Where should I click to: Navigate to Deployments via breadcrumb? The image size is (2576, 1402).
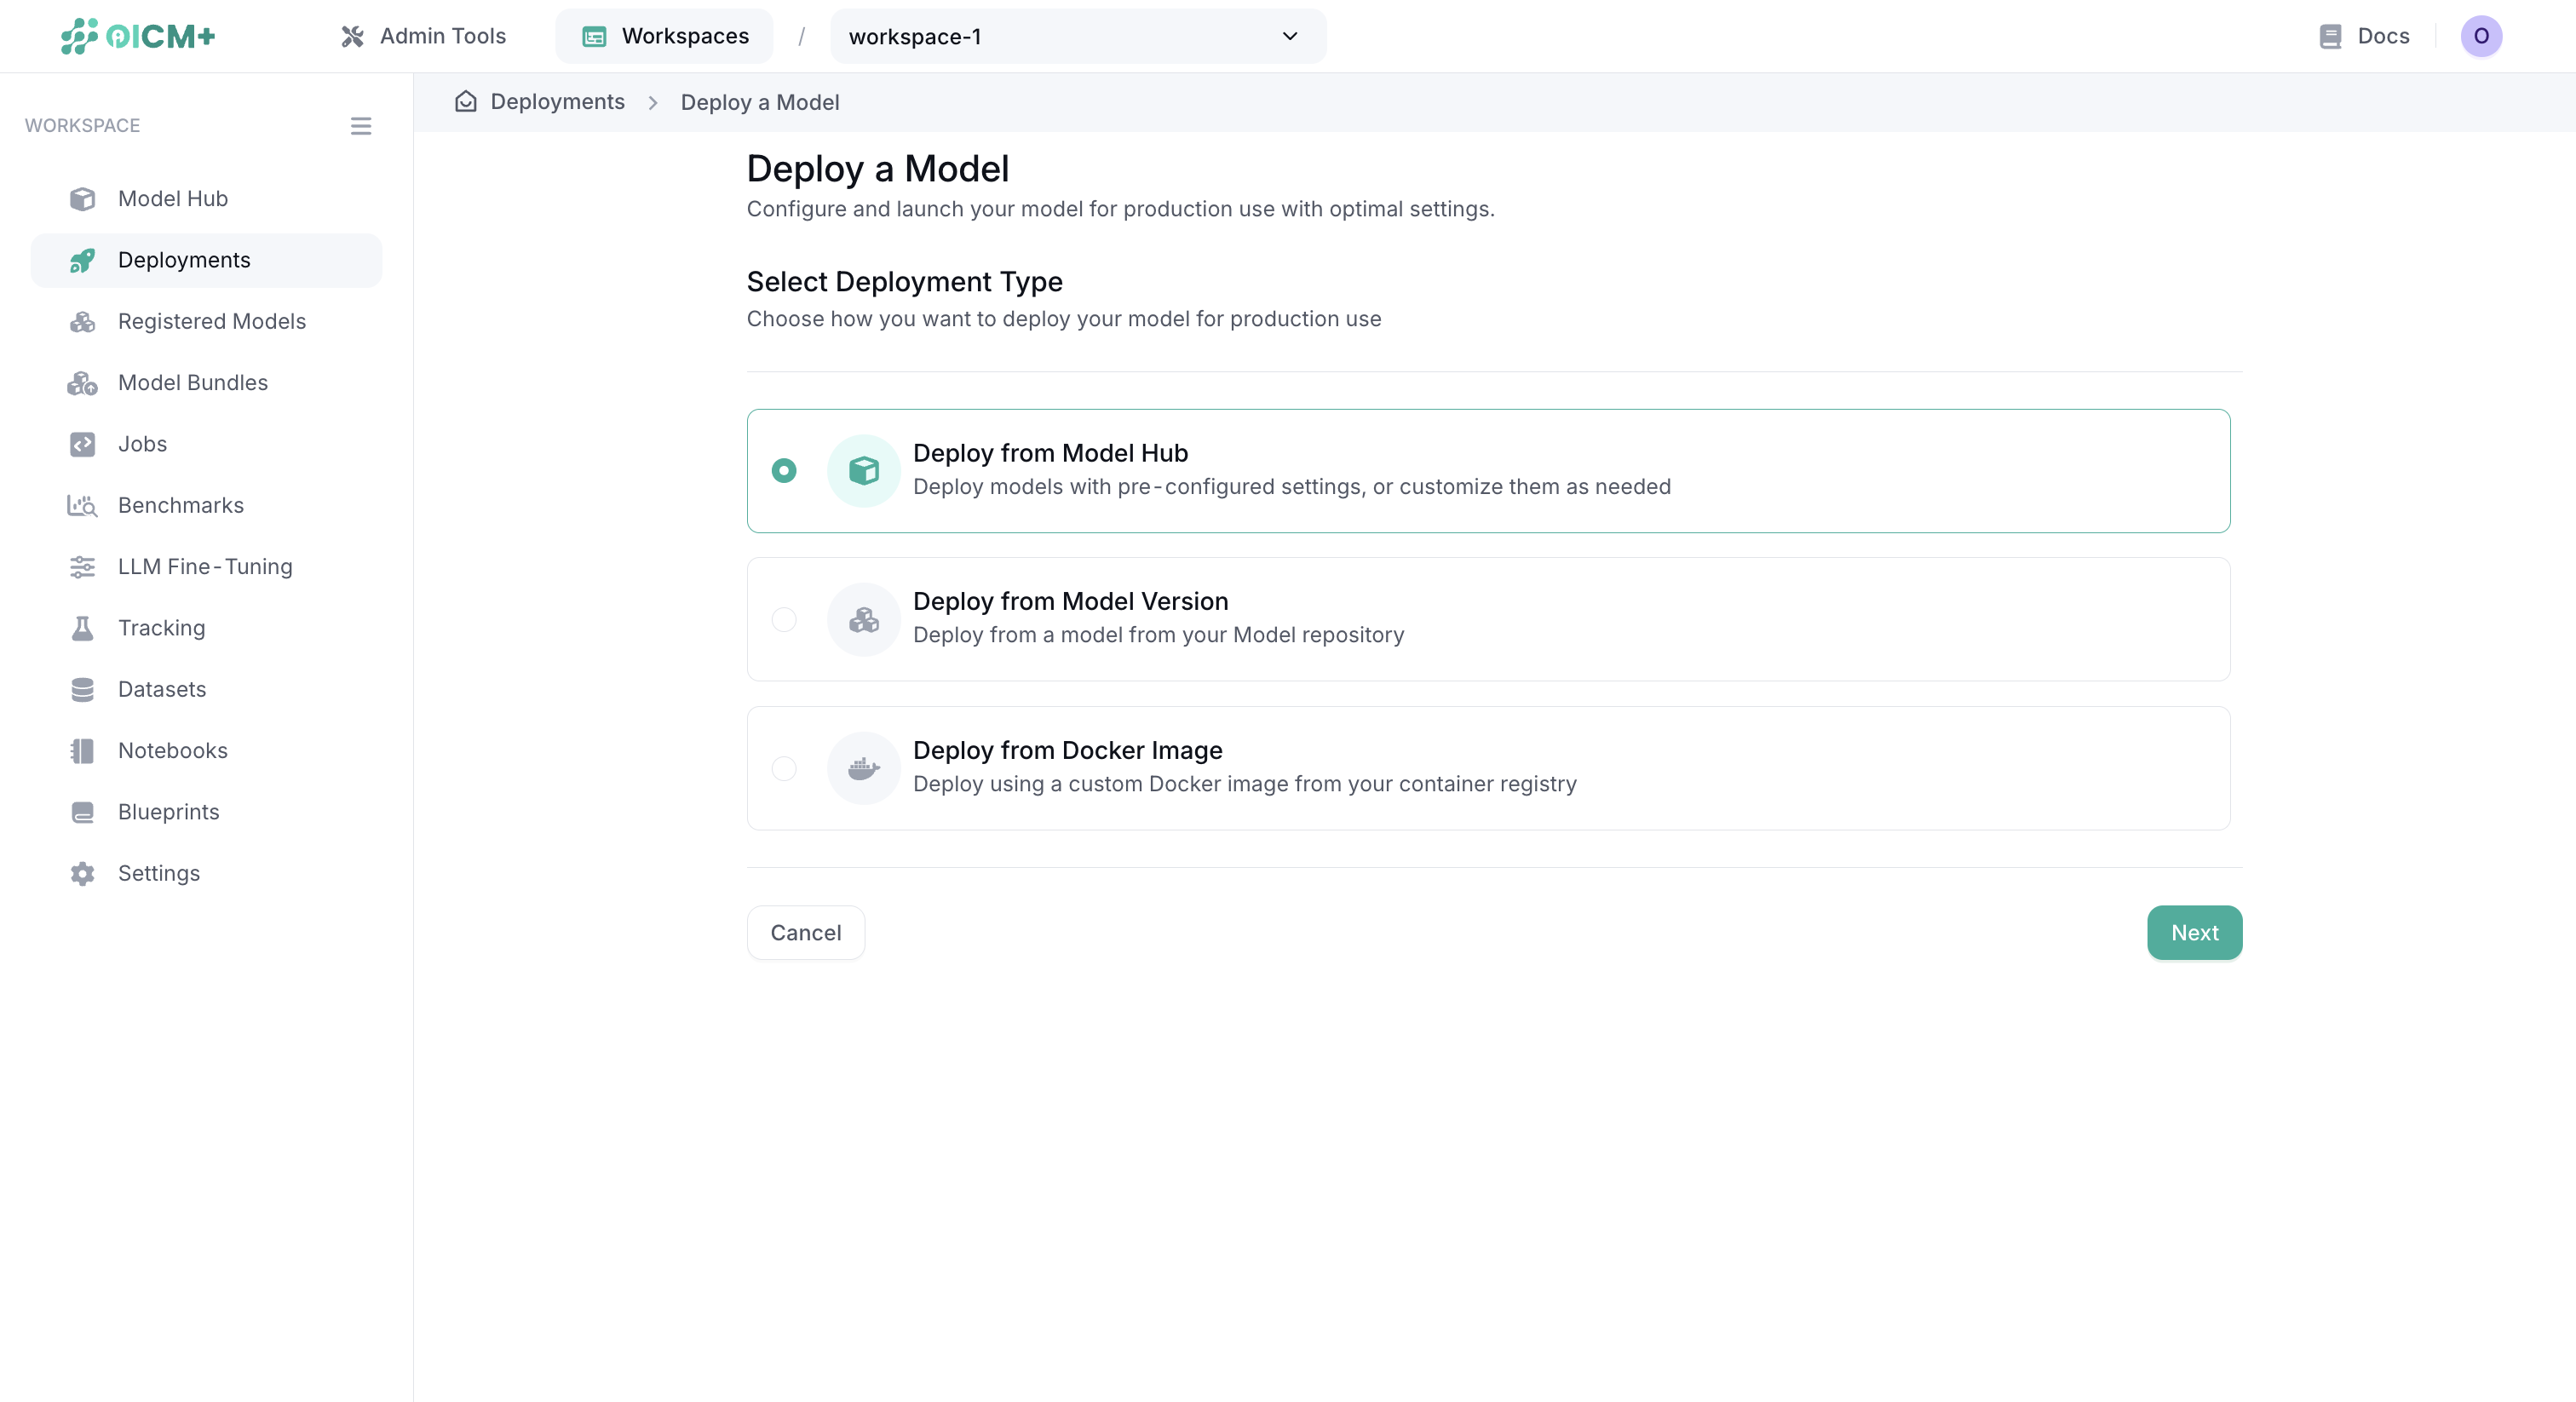pyautogui.click(x=556, y=101)
